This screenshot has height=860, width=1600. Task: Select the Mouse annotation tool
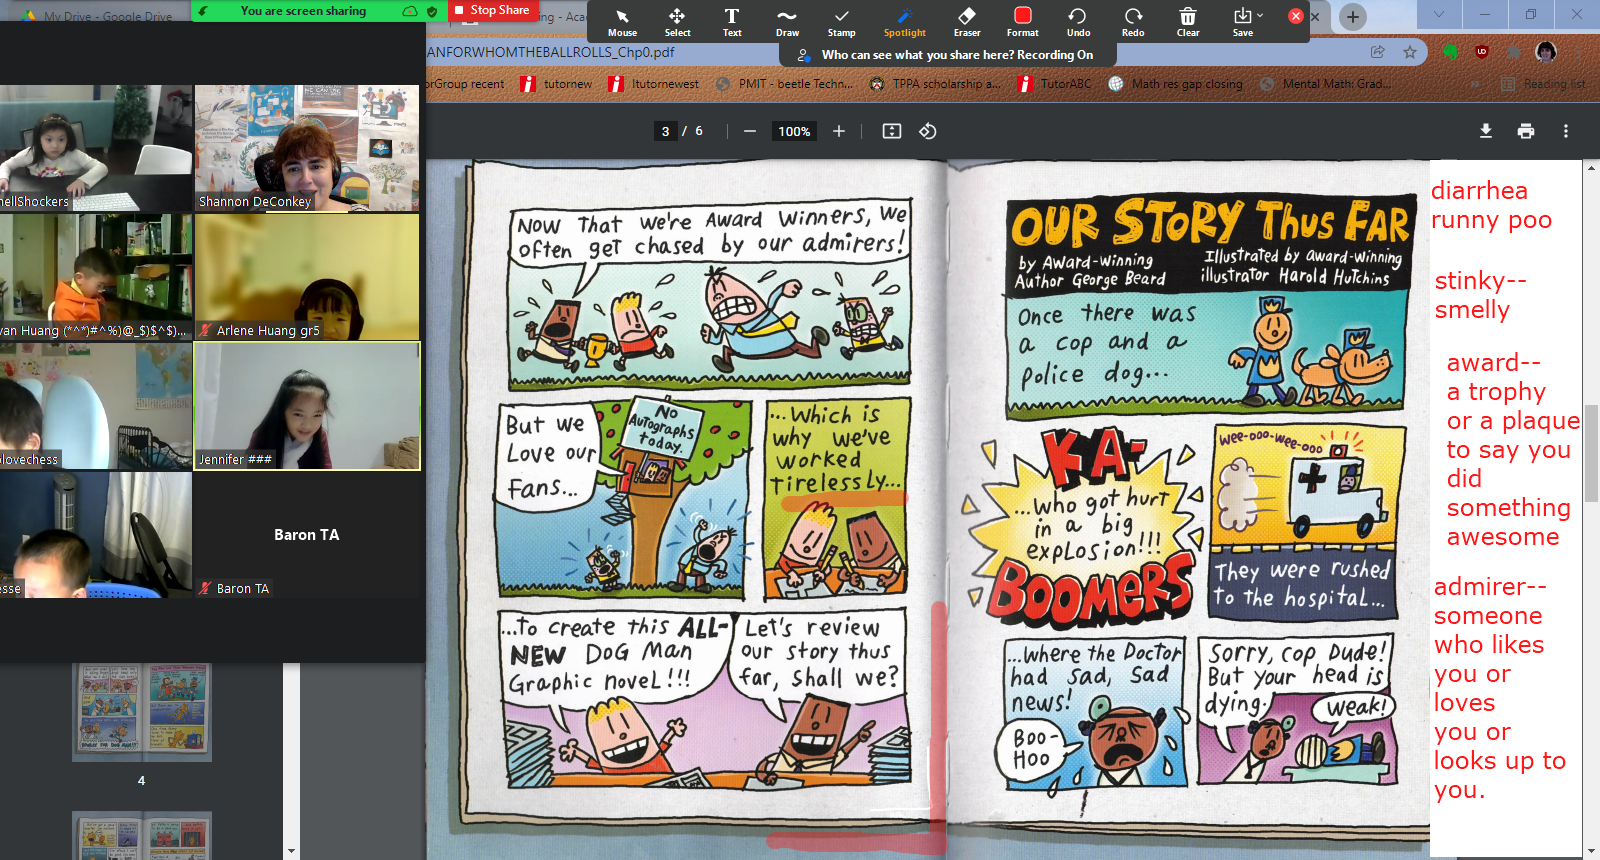[622, 21]
